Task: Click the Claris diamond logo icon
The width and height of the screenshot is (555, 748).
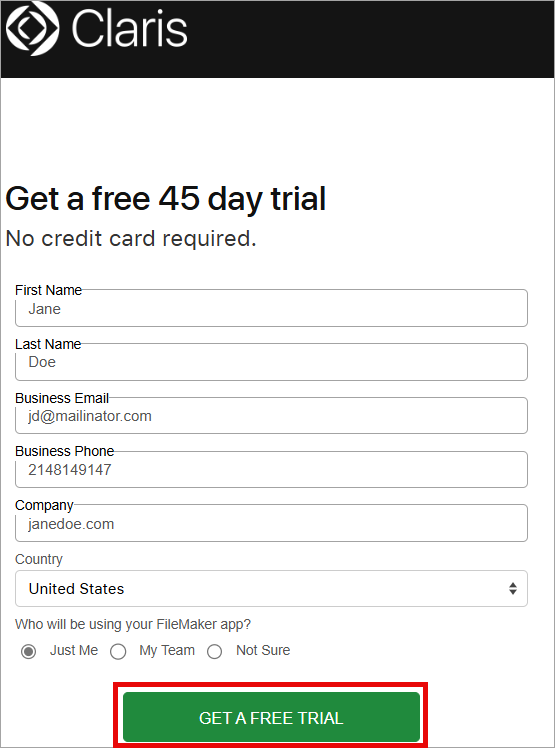Action: [32, 28]
